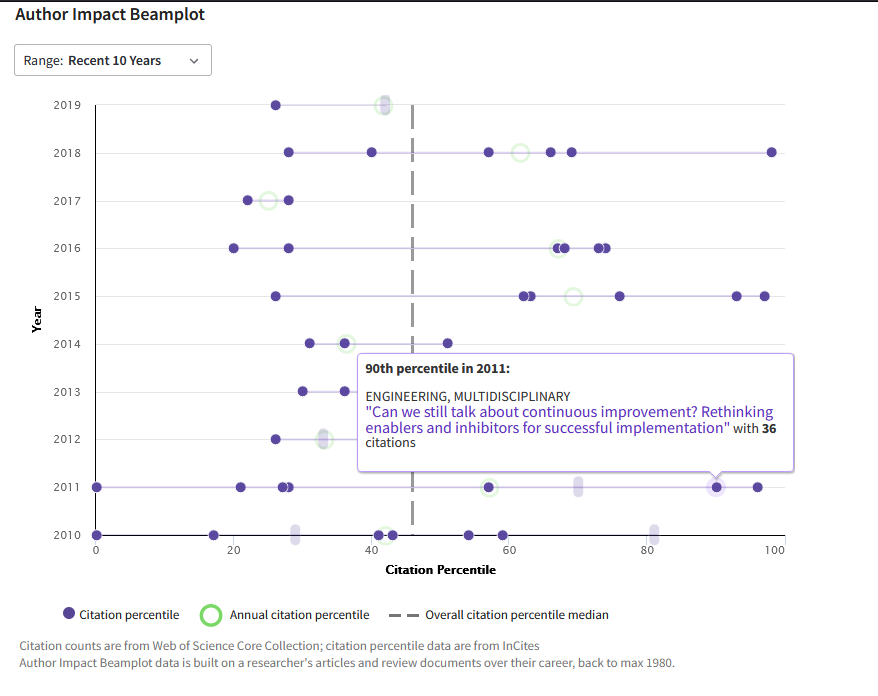This screenshot has height=696, width=878.
Task: Toggle the Annual citation percentile legend item
Action: pyautogui.click(x=286, y=615)
